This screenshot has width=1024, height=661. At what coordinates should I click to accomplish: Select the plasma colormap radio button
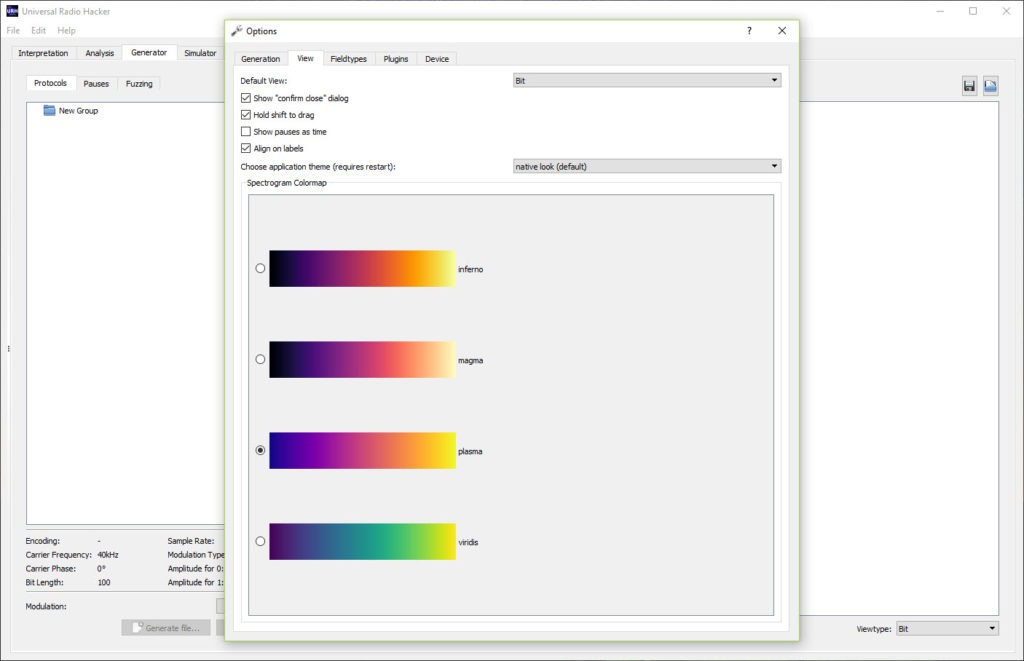pos(260,451)
